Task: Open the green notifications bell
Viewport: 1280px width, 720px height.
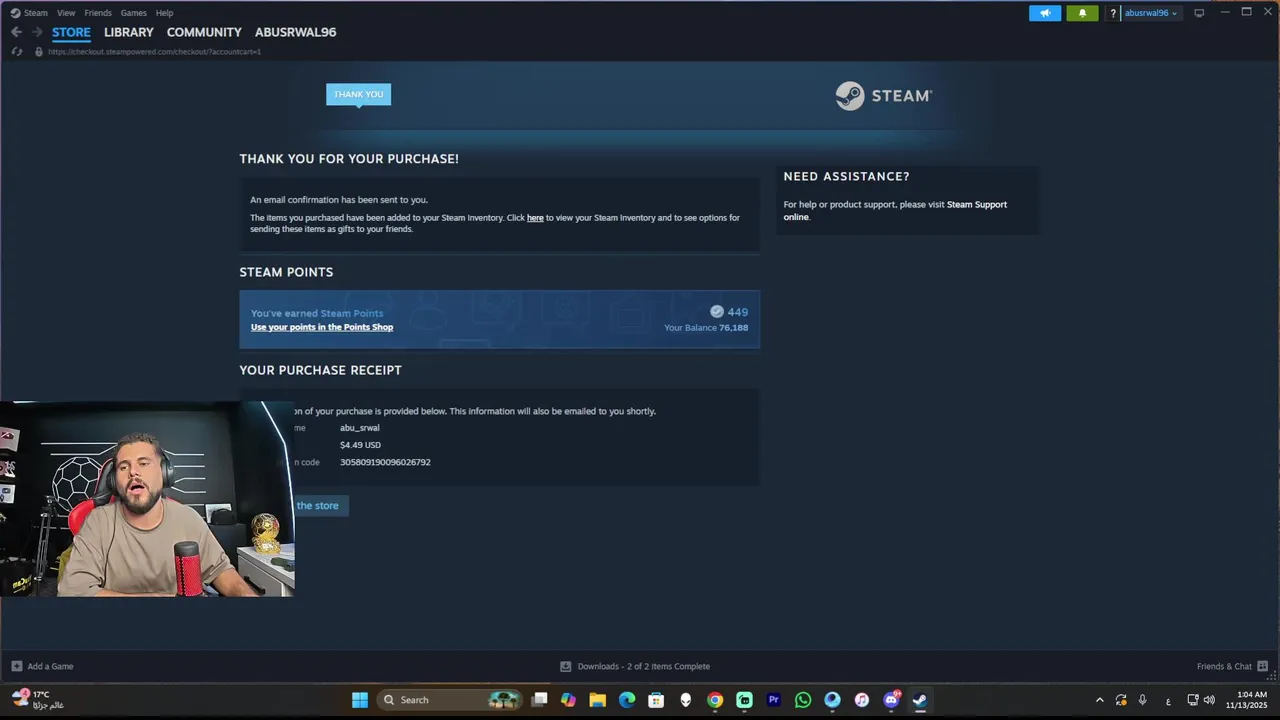Action: (1082, 13)
